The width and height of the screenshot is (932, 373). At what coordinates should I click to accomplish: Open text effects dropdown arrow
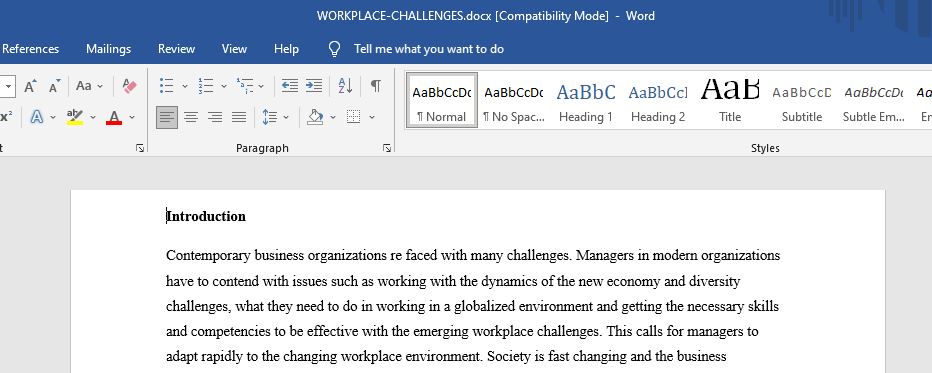(53, 118)
